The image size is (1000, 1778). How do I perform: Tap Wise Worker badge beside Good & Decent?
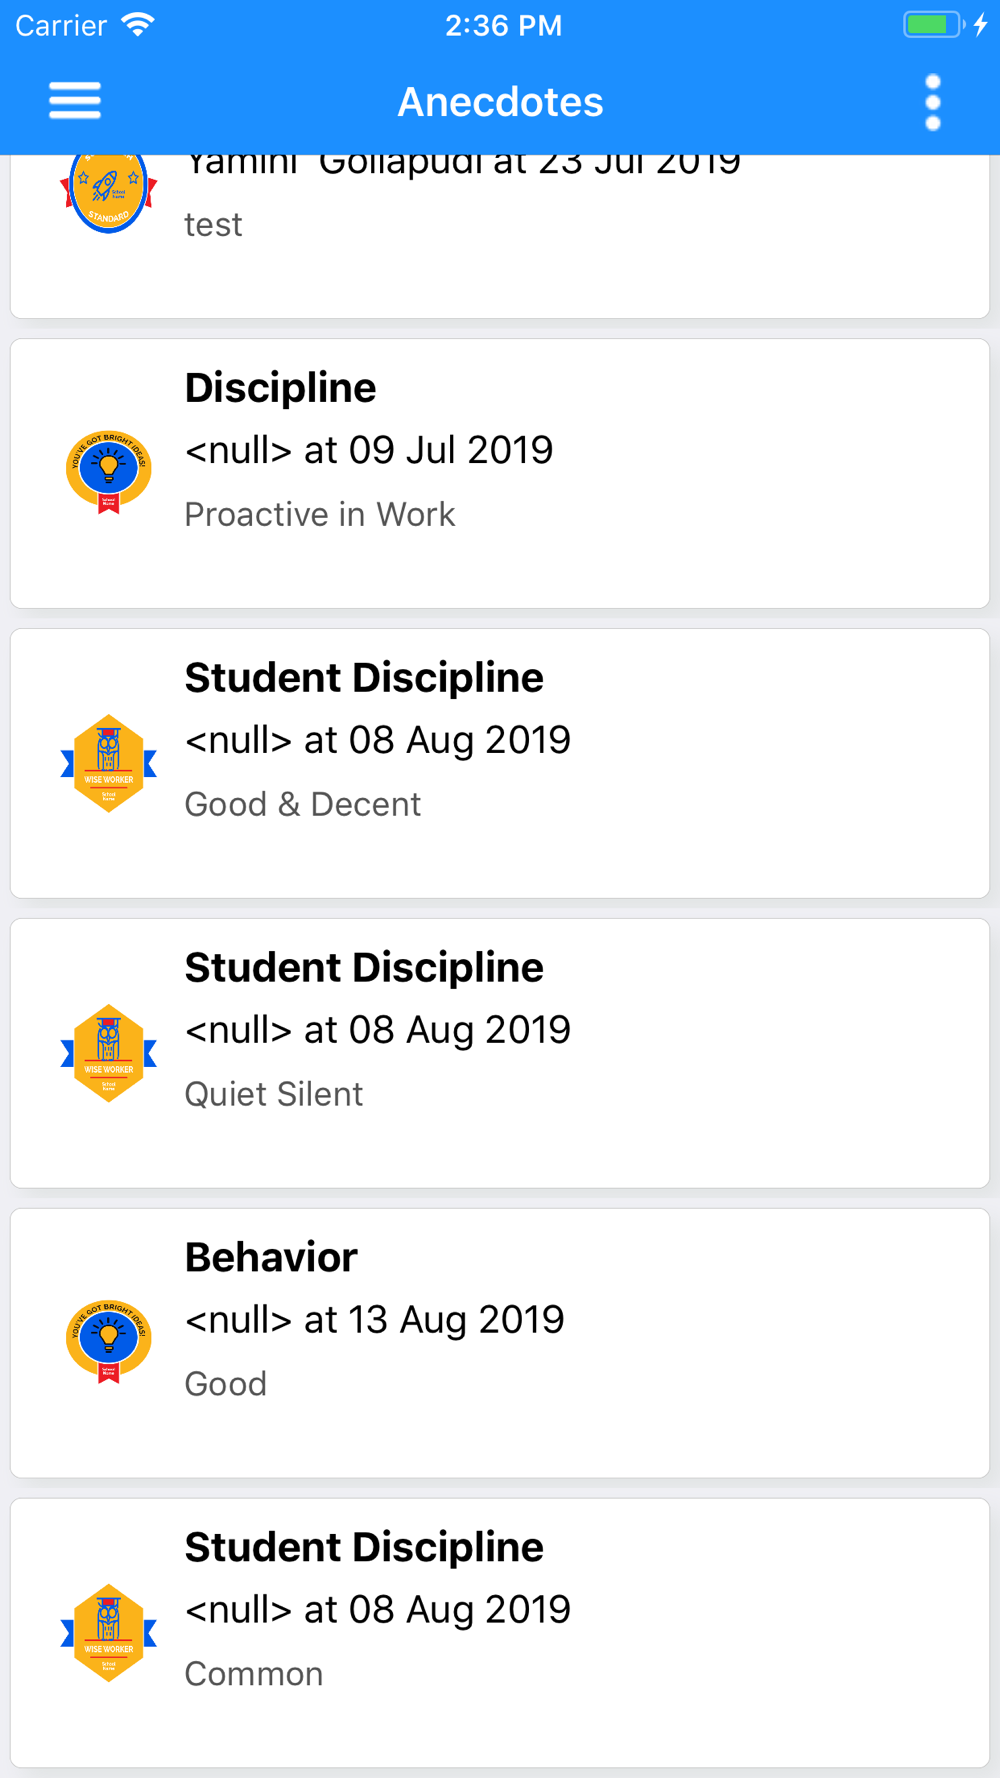pos(108,763)
